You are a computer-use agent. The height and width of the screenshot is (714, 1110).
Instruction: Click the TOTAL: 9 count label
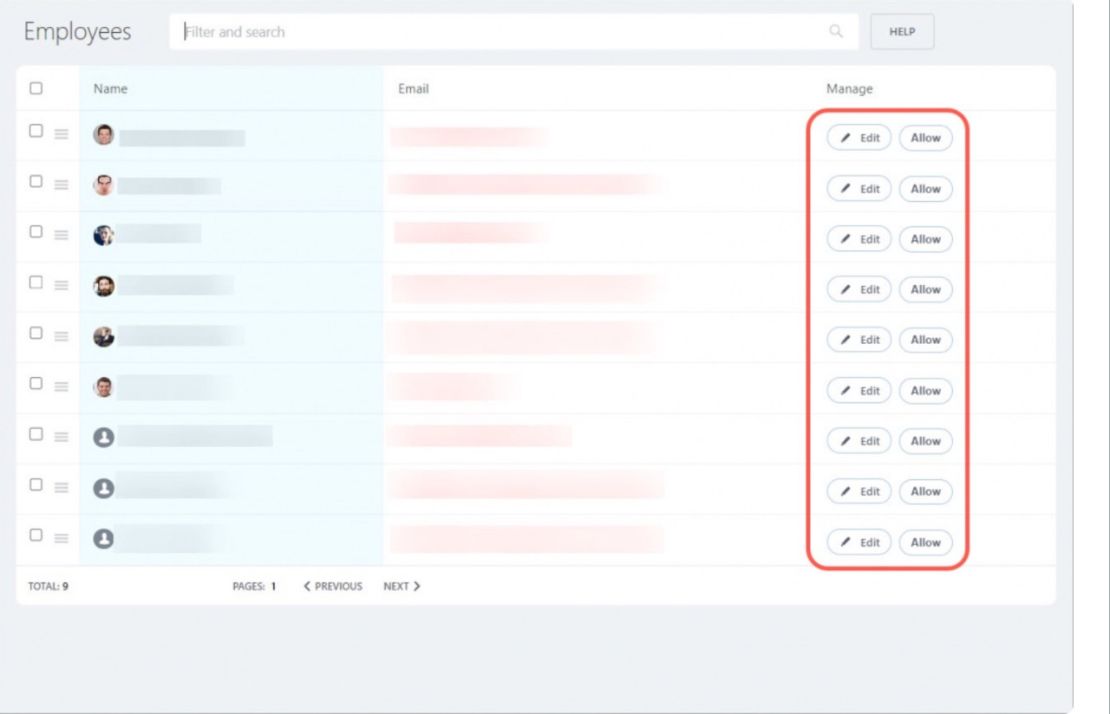tap(48, 586)
